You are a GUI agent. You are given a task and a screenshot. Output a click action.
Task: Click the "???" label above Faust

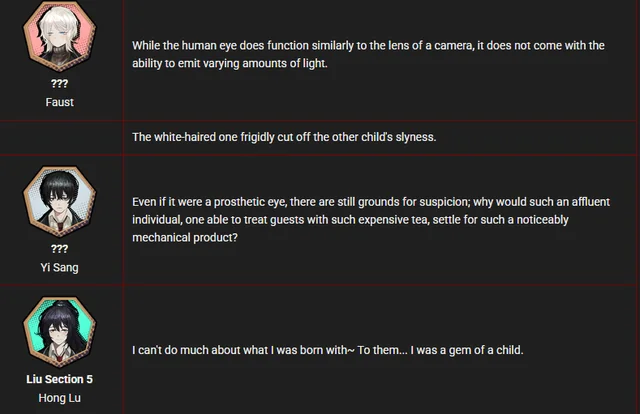[x=59, y=84]
